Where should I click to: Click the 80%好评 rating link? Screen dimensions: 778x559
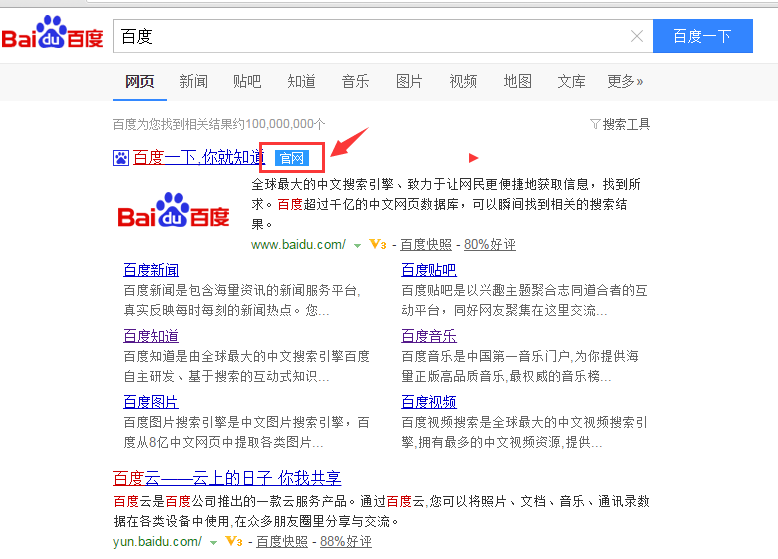pyautogui.click(x=490, y=244)
